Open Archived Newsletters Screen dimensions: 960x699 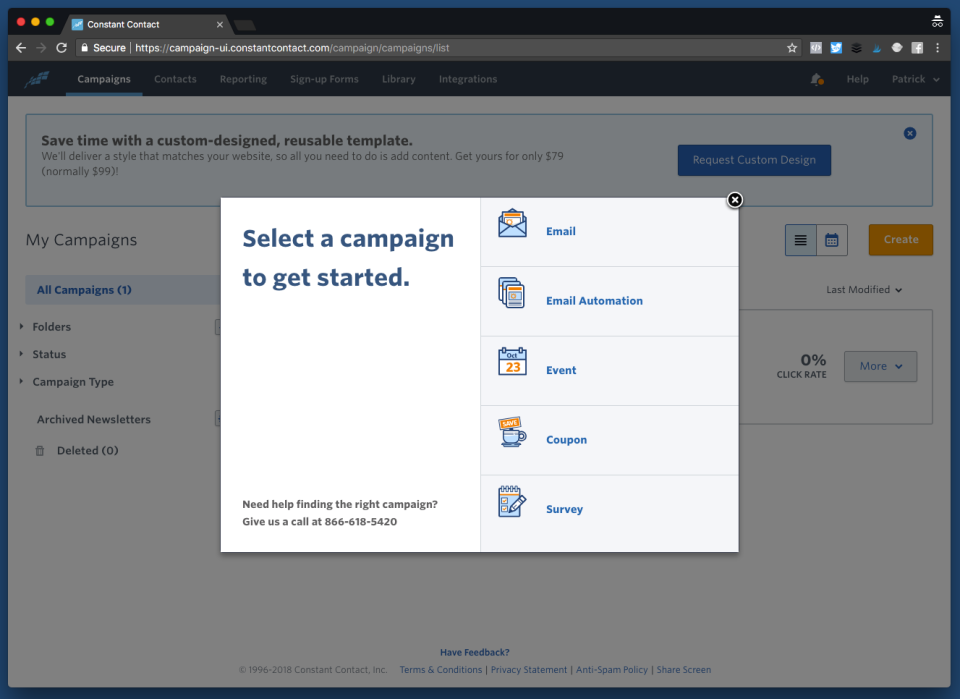click(94, 419)
